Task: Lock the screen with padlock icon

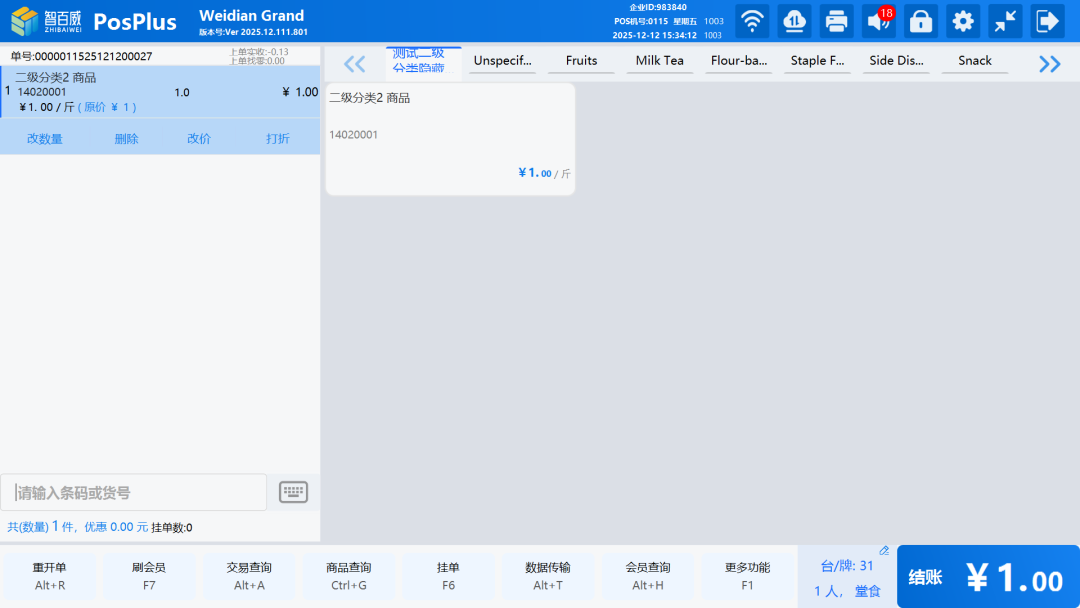Action: (x=920, y=21)
